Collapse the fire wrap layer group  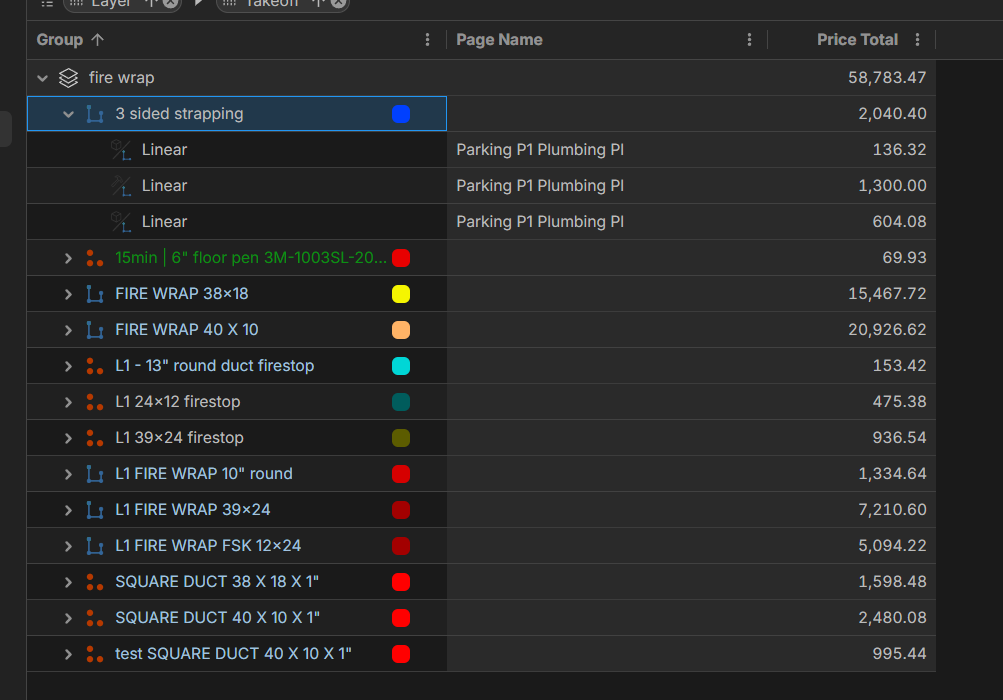pyautogui.click(x=42, y=78)
